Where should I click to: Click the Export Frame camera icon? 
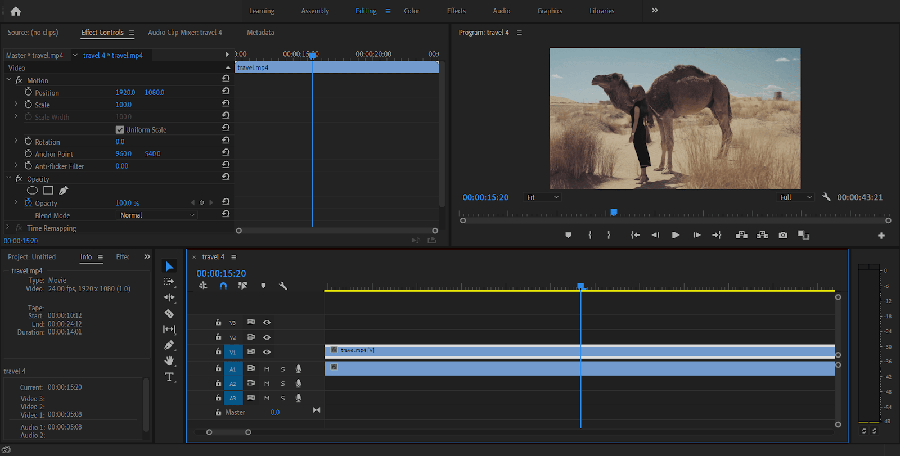783,235
